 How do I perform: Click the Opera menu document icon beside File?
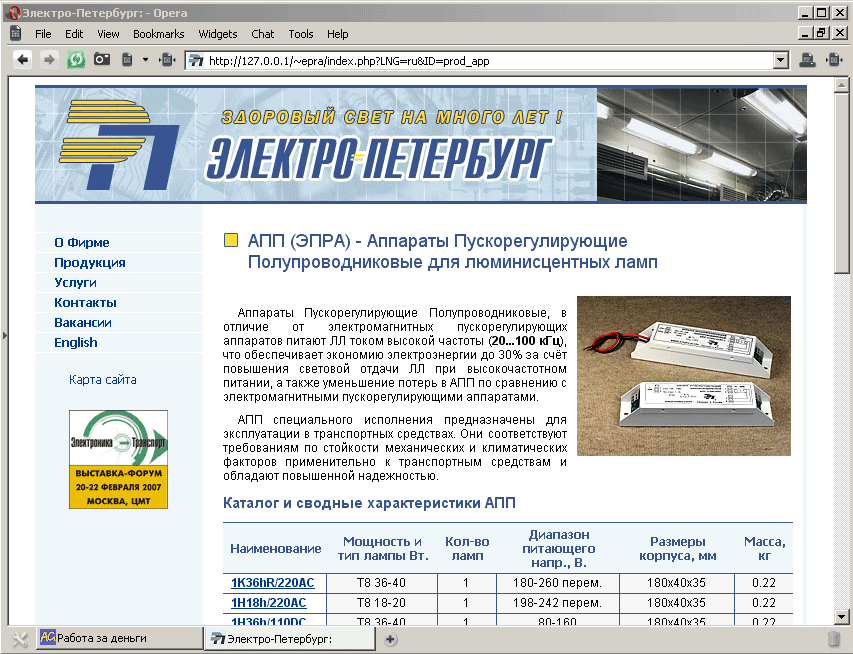15,33
